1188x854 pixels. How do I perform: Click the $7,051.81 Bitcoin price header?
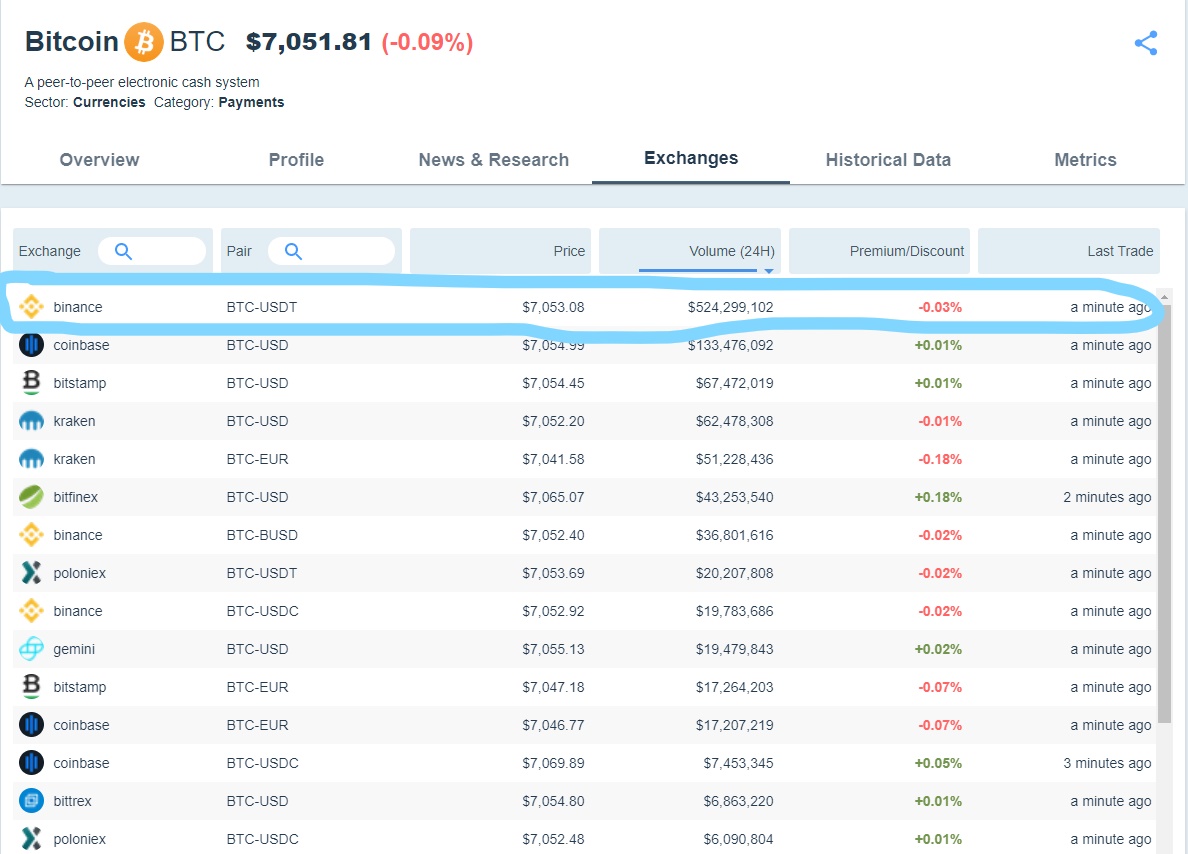(309, 42)
